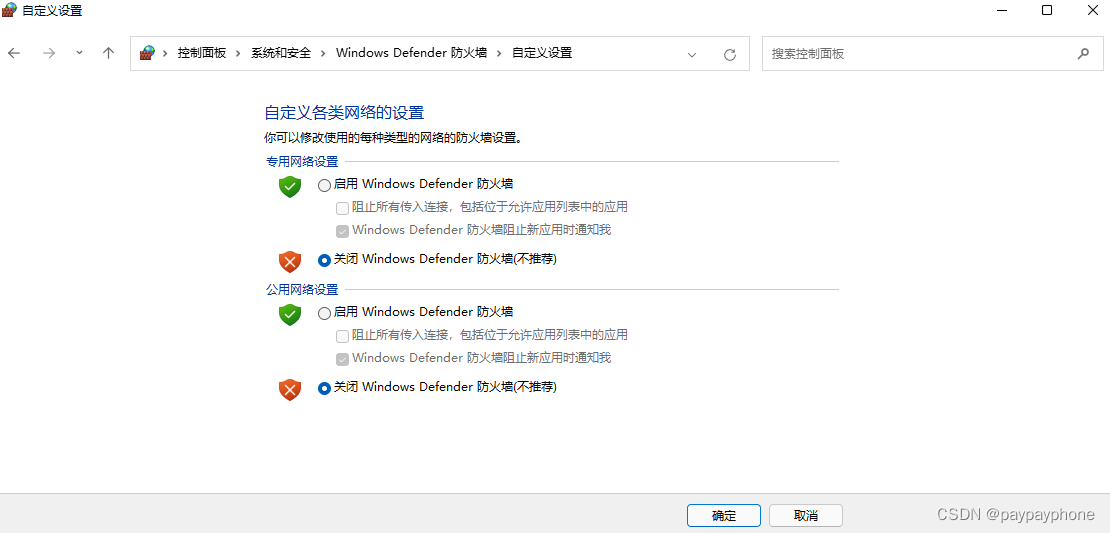Image resolution: width=1110 pixels, height=533 pixels.
Task: Click the firewall icon in the address bar
Action: click(147, 53)
